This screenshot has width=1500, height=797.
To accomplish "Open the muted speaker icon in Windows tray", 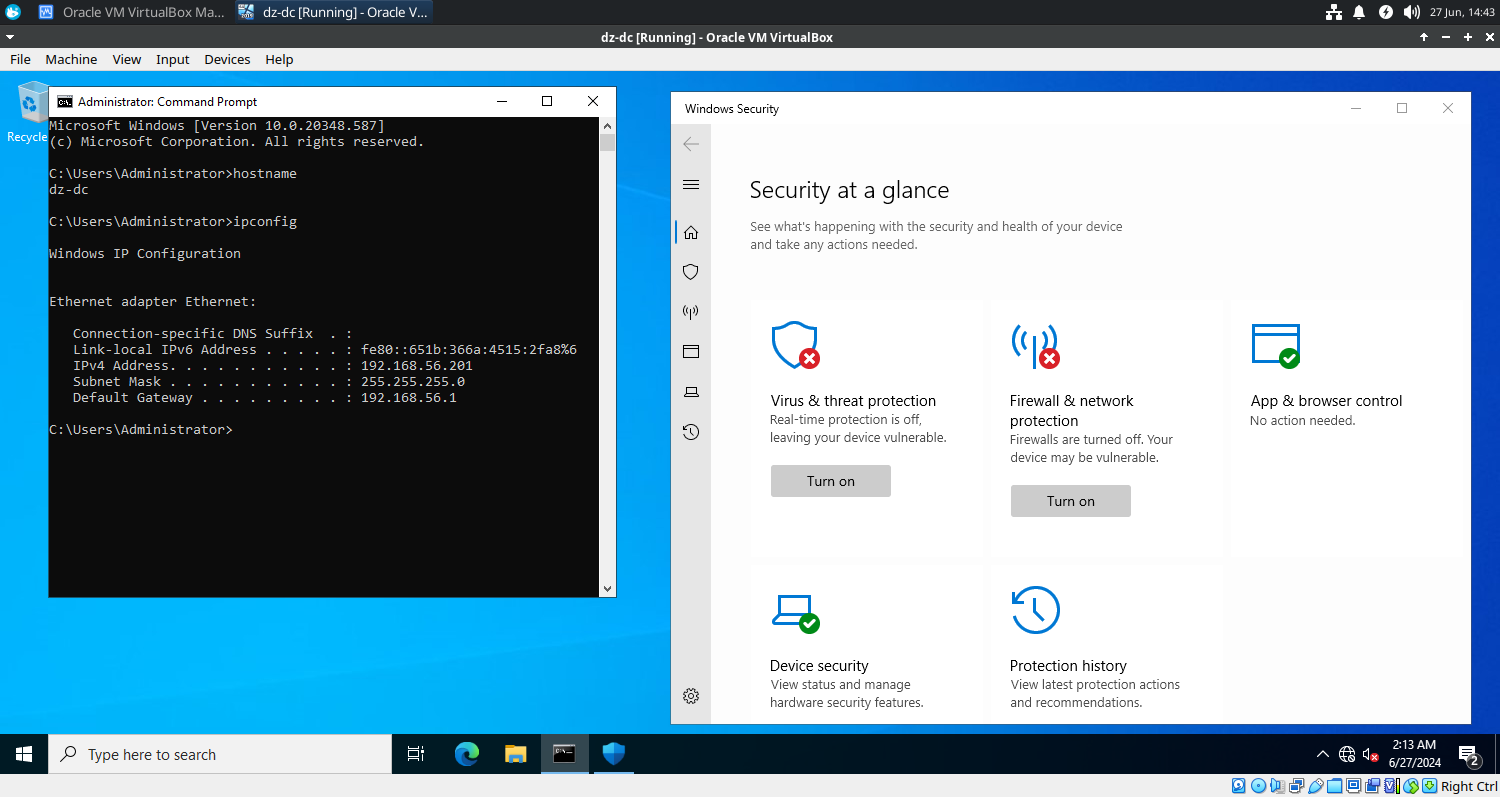I will tap(1371, 755).
